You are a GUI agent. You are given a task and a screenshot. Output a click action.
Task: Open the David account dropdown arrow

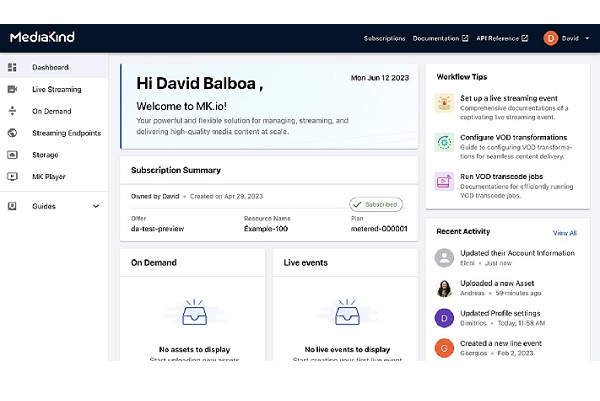tap(587, 38)
